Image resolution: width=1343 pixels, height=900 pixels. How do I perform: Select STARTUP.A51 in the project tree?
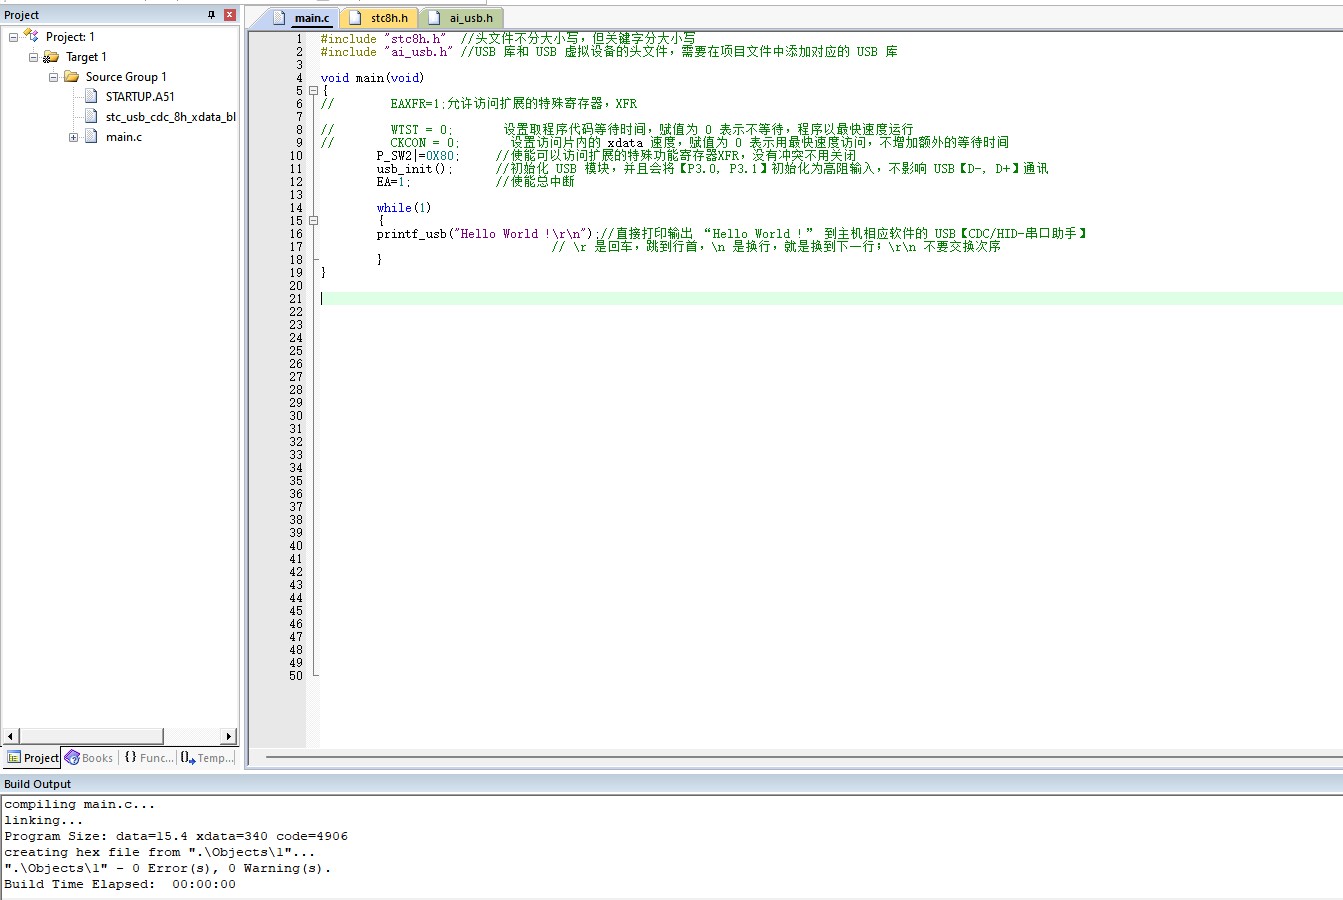pos(140,97)
